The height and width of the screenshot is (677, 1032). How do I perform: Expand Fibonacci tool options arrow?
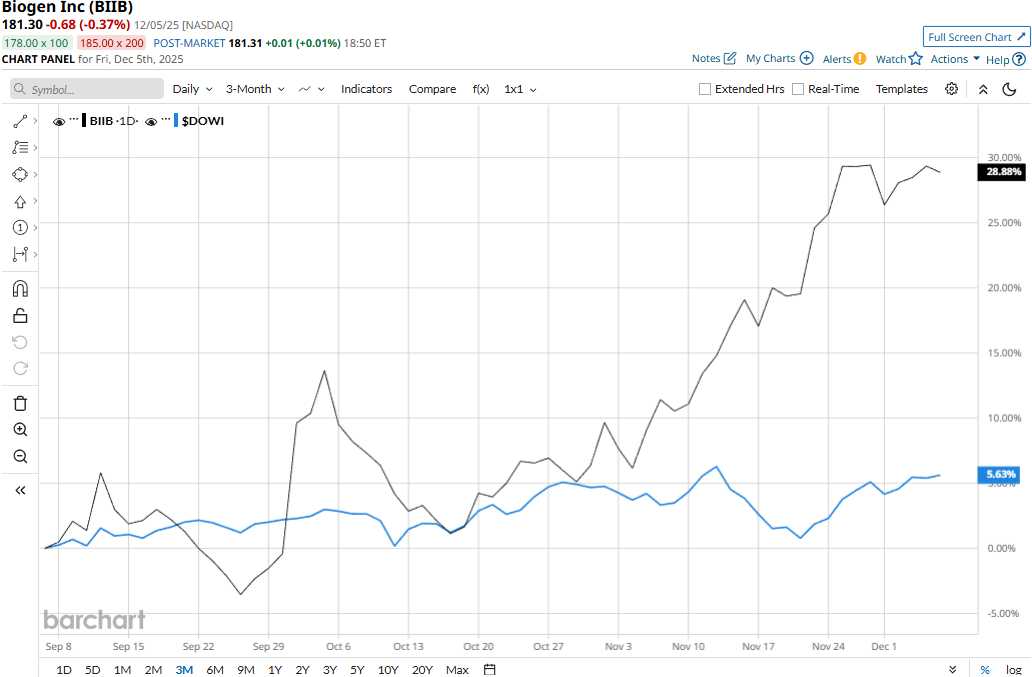click(35, 147)
